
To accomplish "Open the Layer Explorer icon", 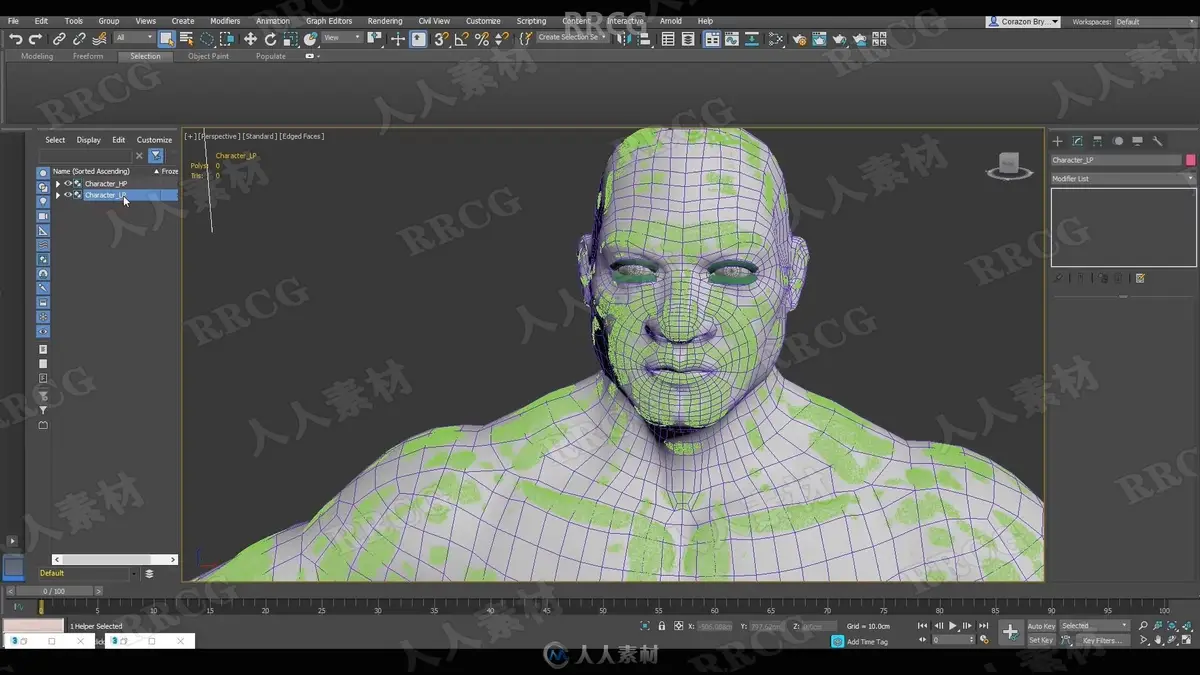I will [688, 39].
